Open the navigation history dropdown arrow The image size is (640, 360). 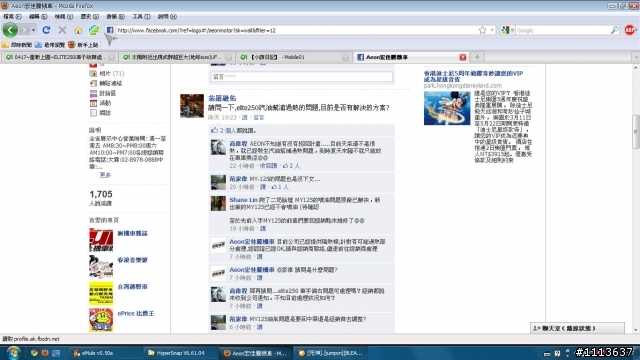click(x=33, y=30)
